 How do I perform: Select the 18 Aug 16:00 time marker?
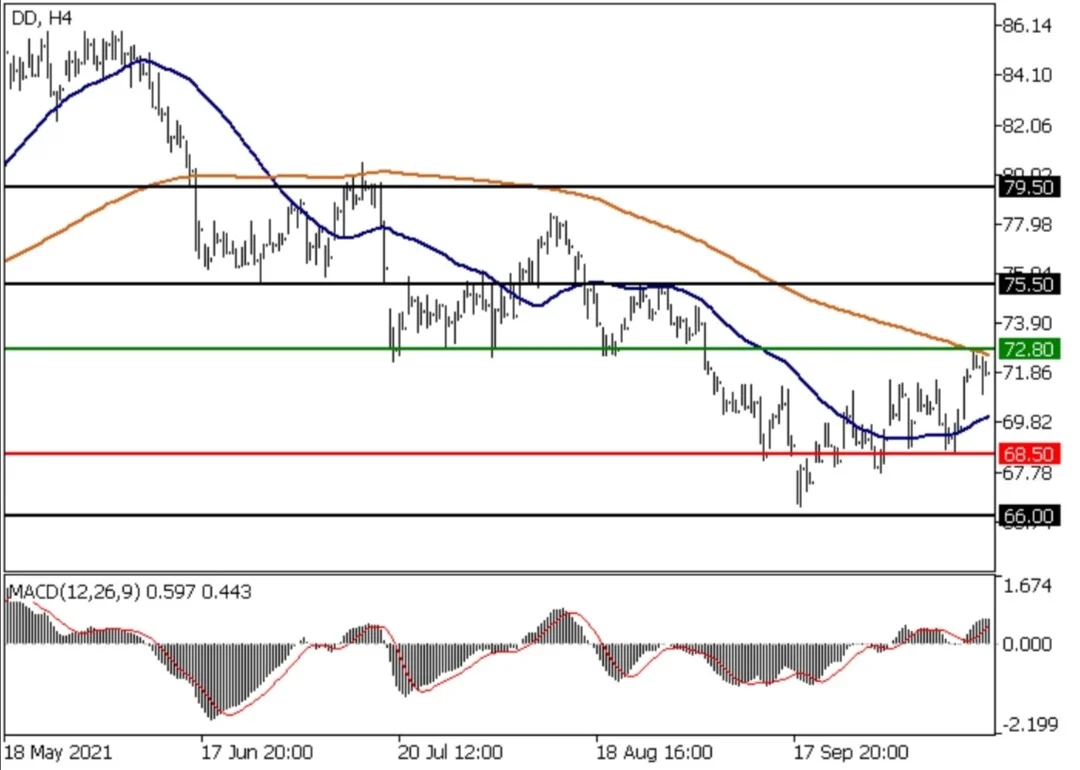coord(653,751)
